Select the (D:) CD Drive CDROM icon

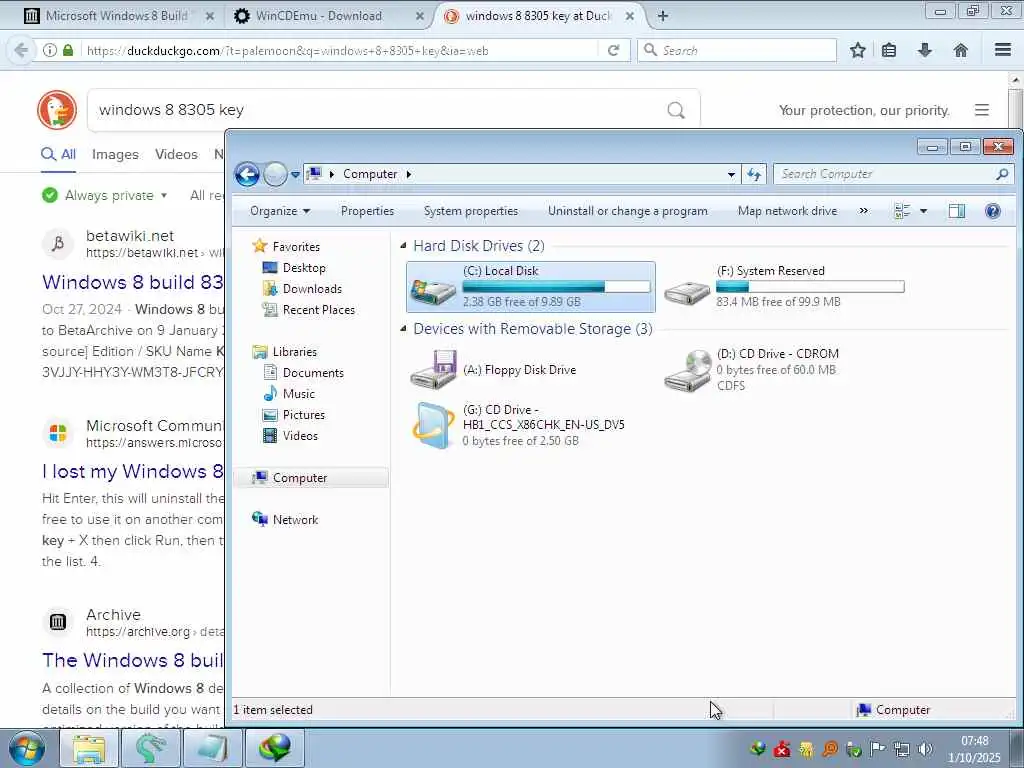click(688, 370)
